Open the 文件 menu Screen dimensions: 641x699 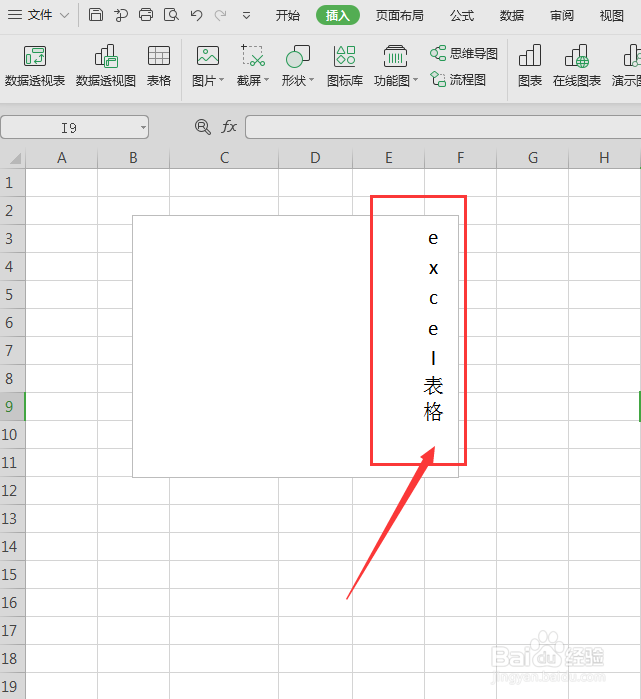tap(39, 15)
